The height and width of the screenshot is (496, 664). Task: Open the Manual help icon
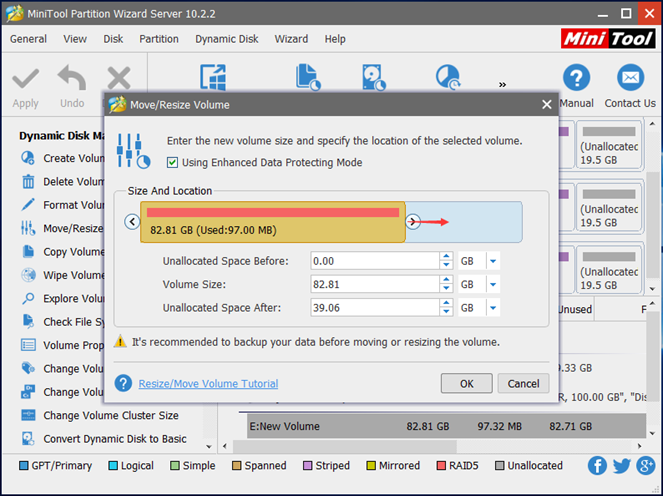coord(576,78)
